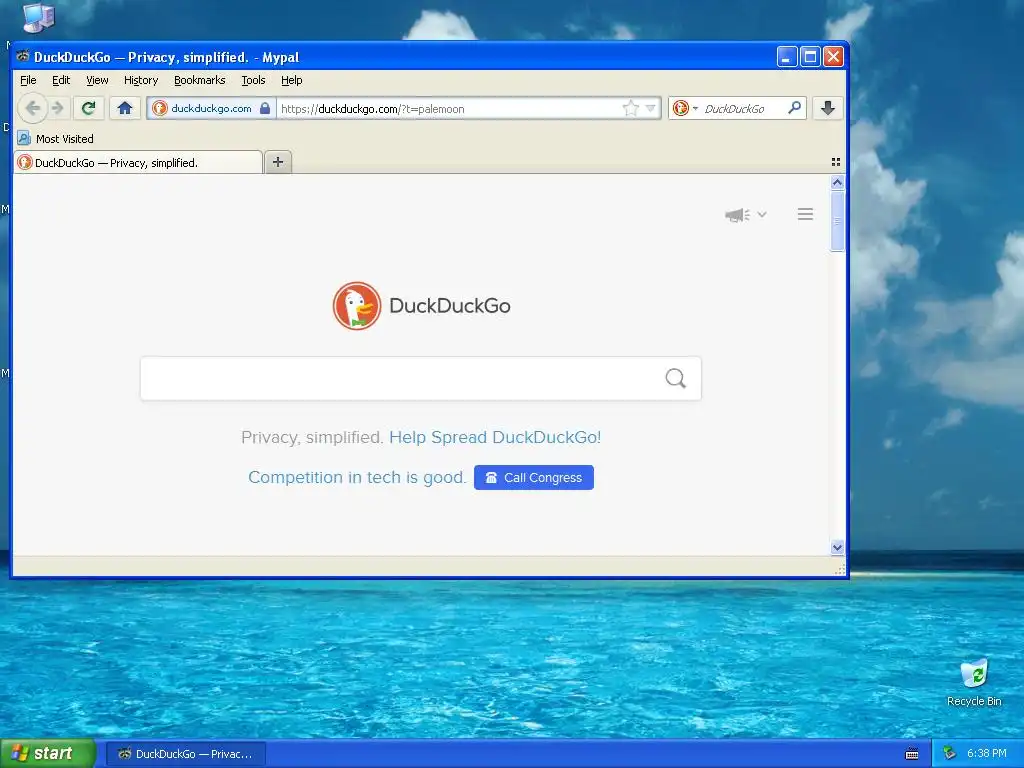This screenshot has height=768, width=1024.
Task: Reload the page with the green refresh icon
Action: pyautogui.click(x=88, y=108)
